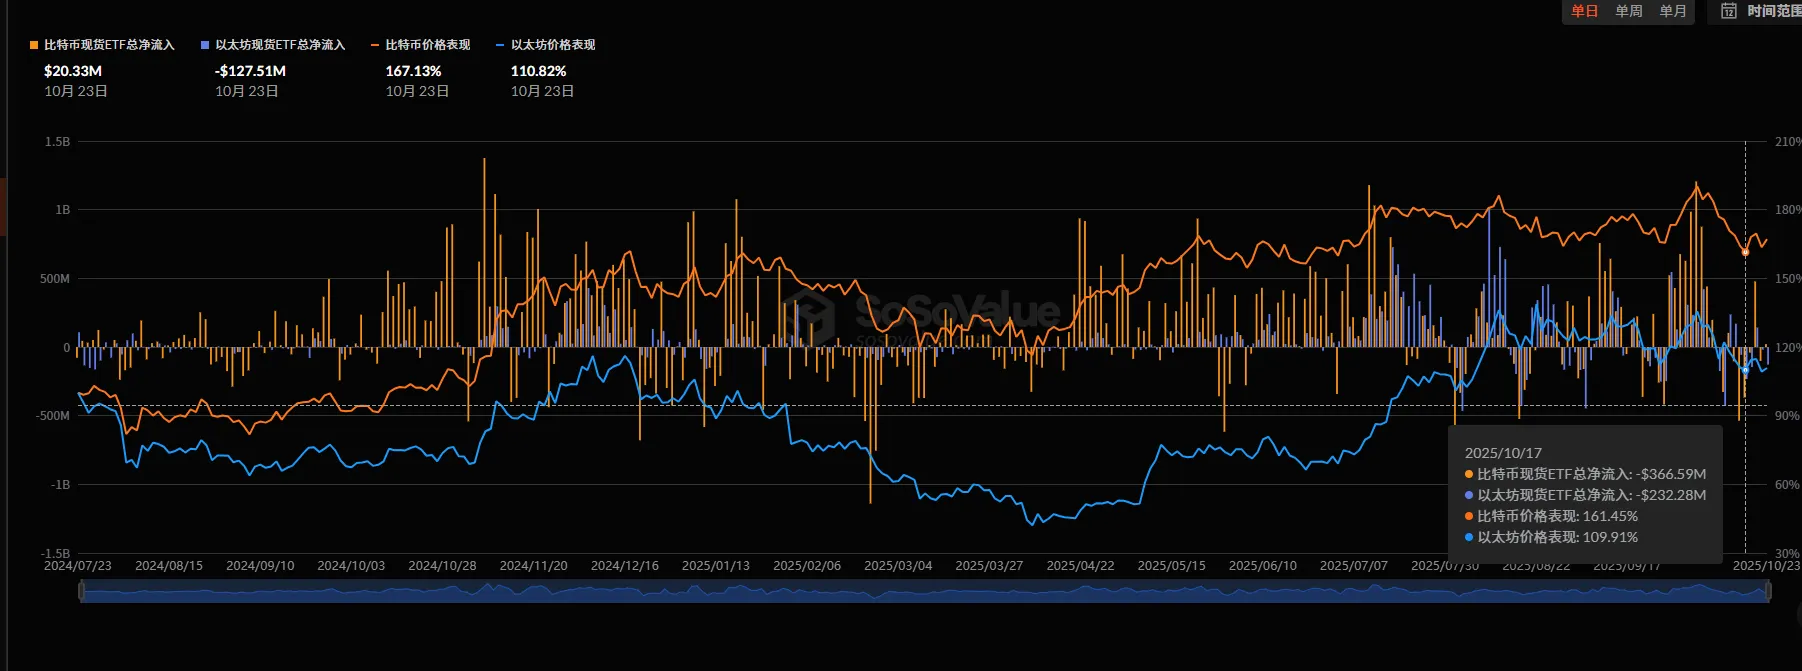Click the right handle of the range slider
The image size is (1802, 671).
click(1768, 592)
